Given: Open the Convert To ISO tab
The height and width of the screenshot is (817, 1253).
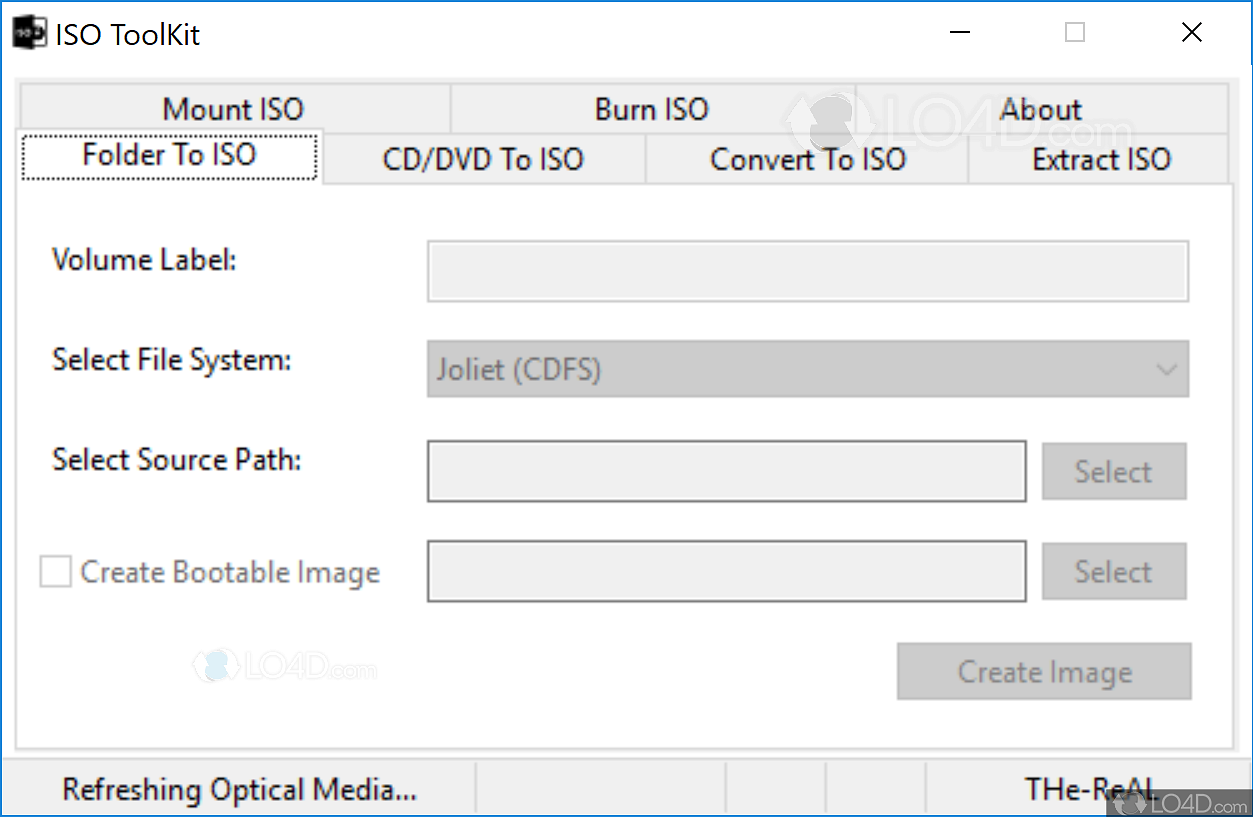Looking at the screenshot, I should tap(807, 160).
